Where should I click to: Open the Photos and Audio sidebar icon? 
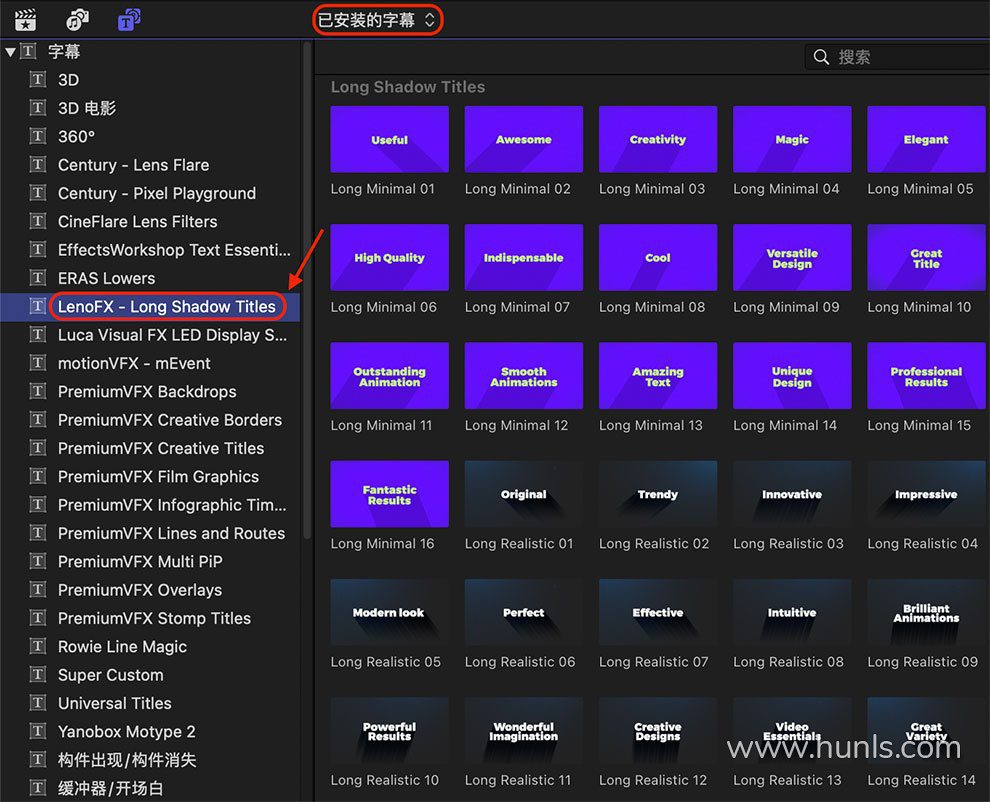(x=77, y=20)
